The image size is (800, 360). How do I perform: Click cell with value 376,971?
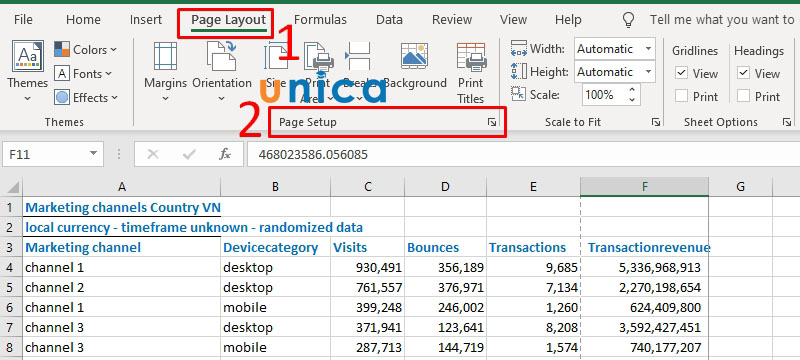tap(445, 287)
